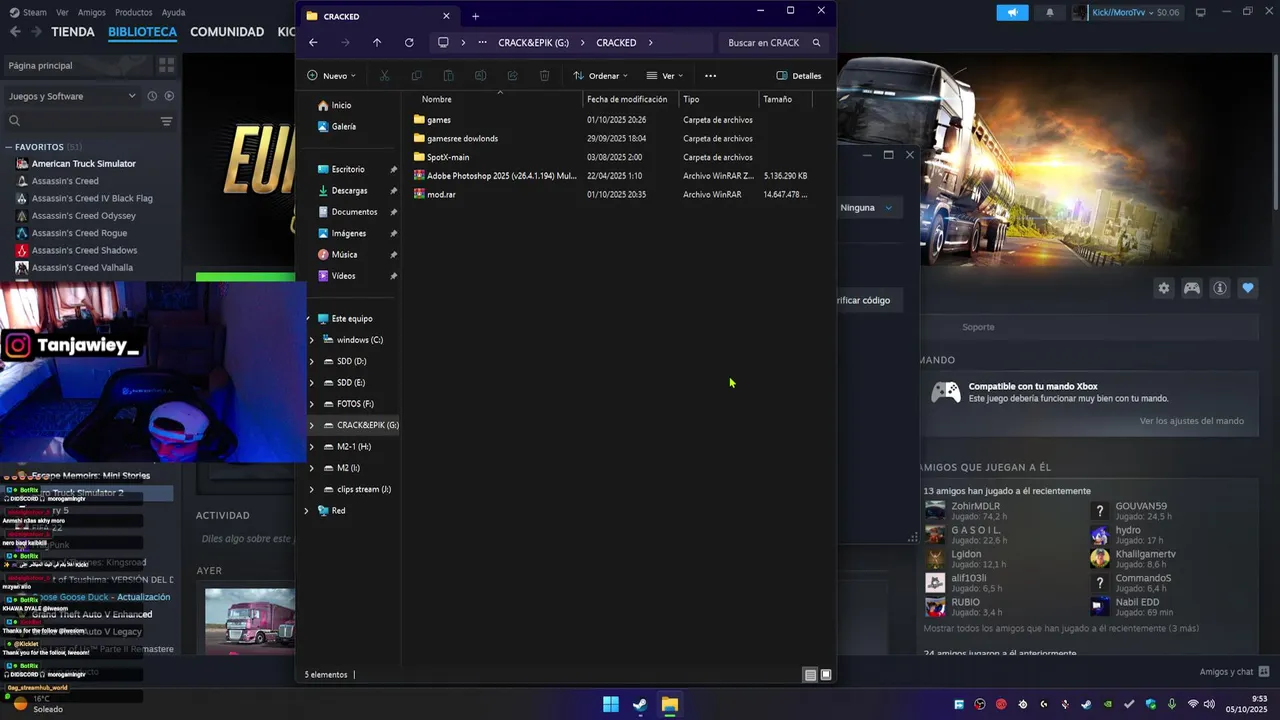Open Inicio in Explorer sidebar

coord(334,105)
